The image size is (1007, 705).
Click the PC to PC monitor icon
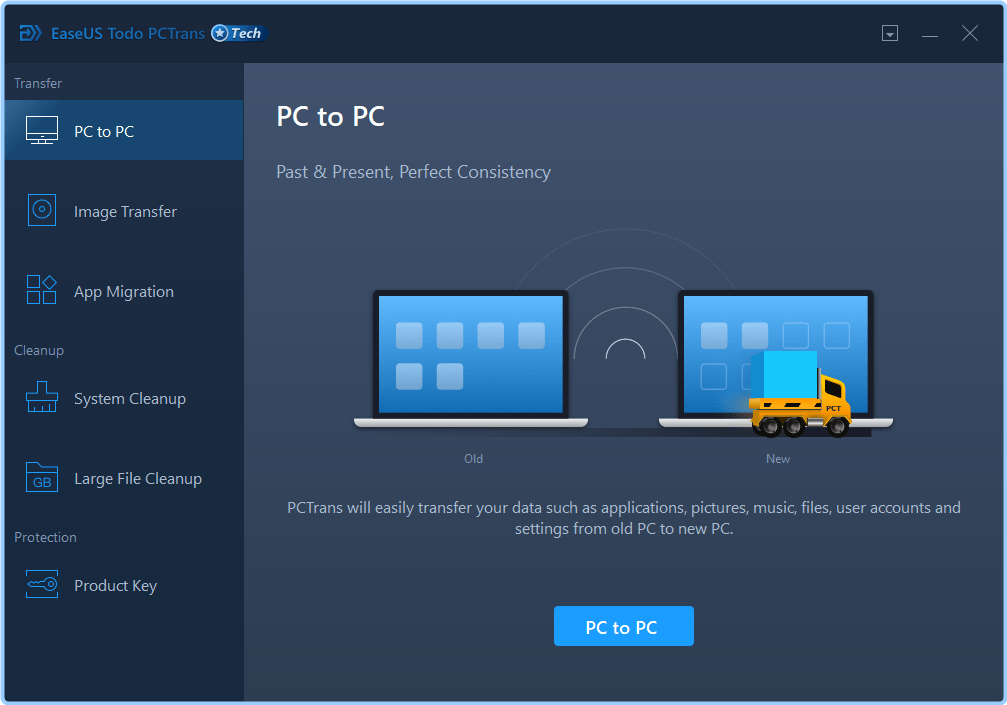coord(42,130)
